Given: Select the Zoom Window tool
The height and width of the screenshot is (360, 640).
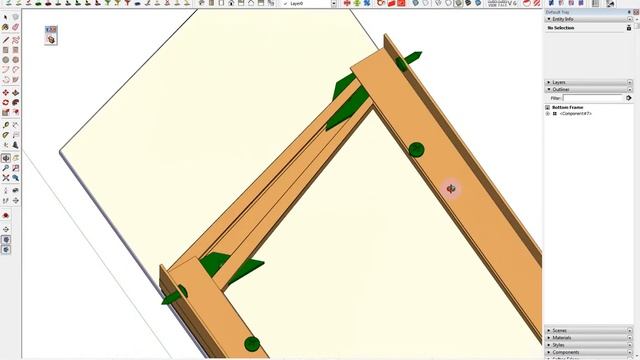Looking at the screenshot, I should pyautogui.click(x=16, y=168).
